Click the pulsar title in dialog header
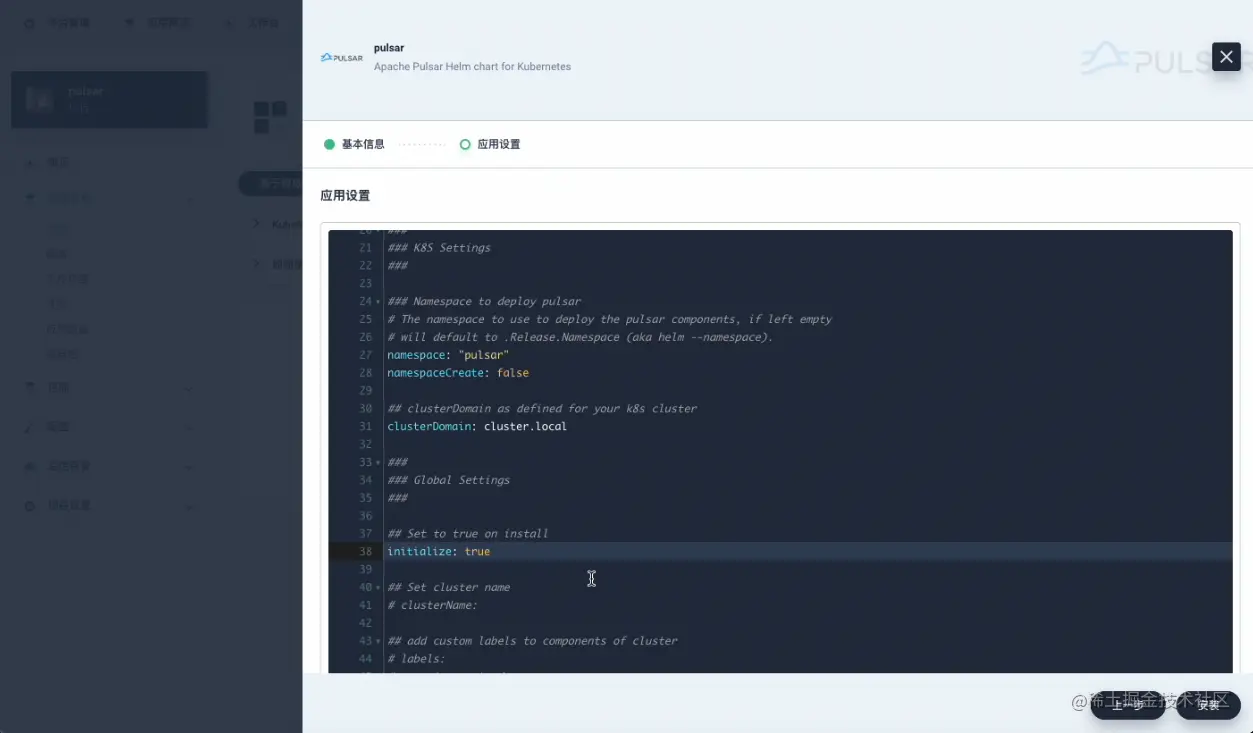 point(389,48)
